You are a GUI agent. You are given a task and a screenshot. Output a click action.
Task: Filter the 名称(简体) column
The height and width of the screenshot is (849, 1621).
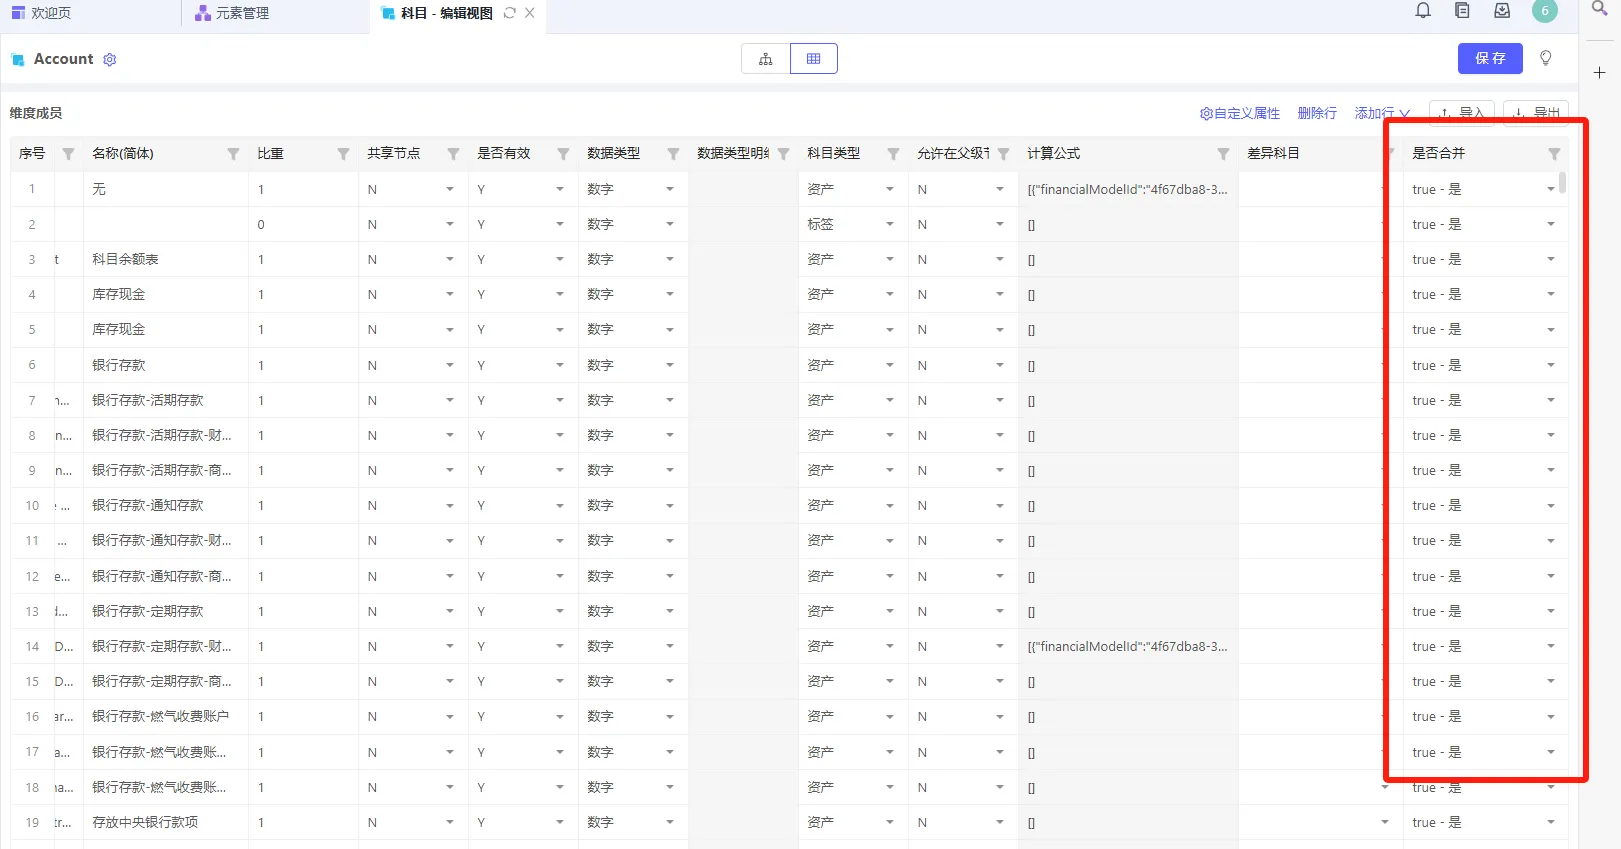[x=233, y=154]
